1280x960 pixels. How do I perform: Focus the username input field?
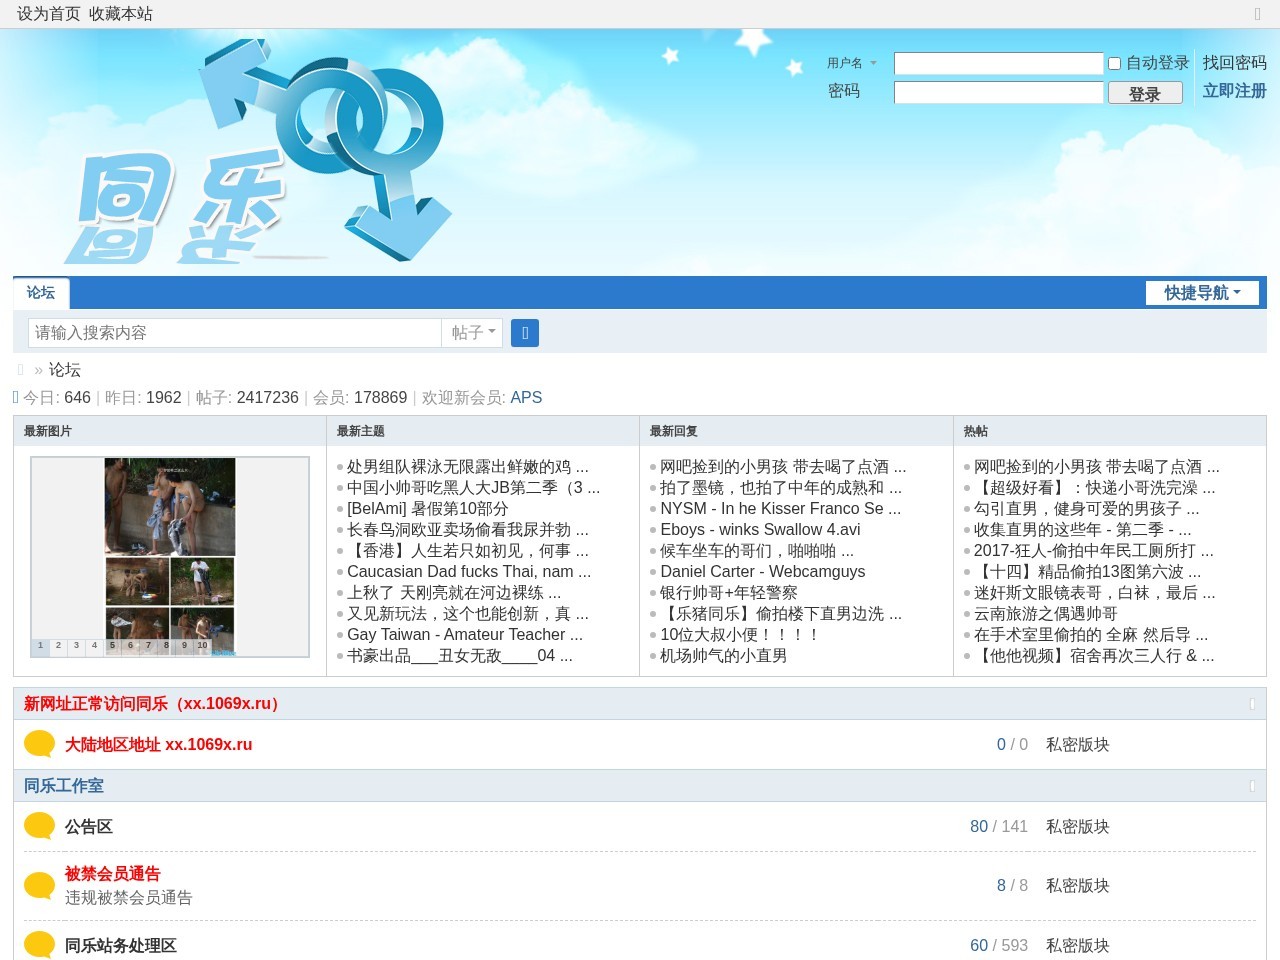click(998, 64)
